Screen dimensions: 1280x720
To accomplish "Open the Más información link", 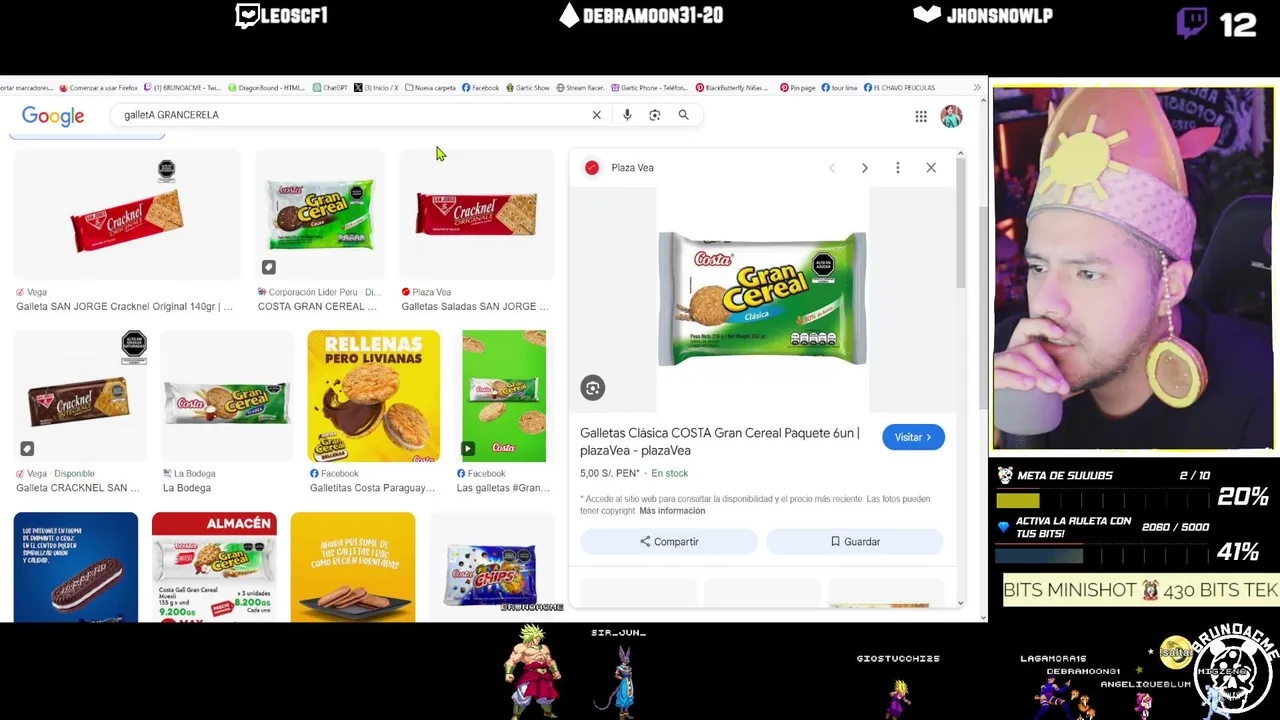I will (x=672, y=511).
